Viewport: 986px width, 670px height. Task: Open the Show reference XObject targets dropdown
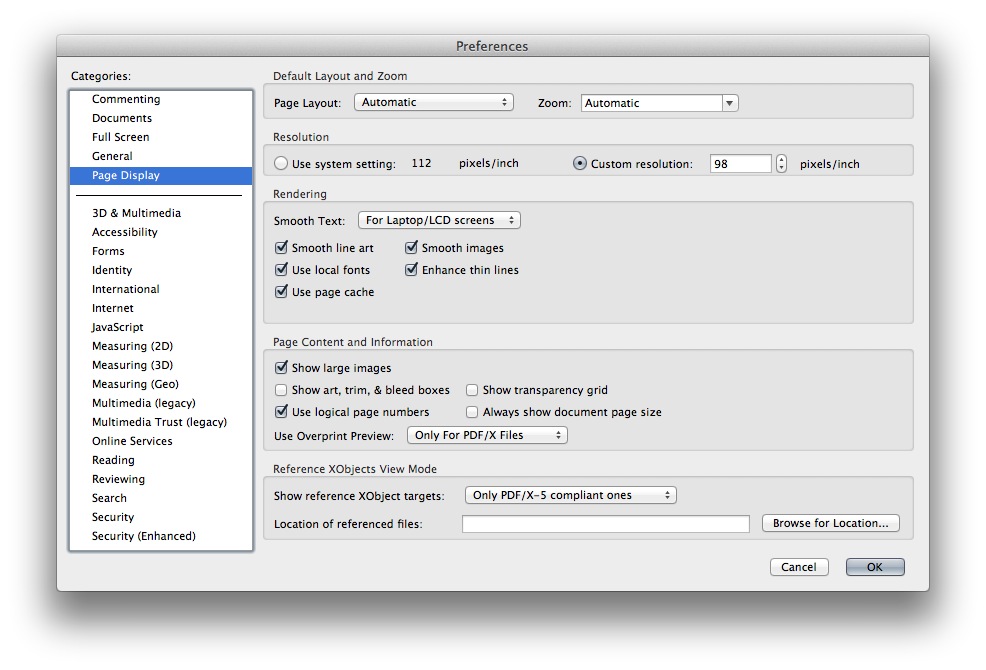click(x=570, y=495)
